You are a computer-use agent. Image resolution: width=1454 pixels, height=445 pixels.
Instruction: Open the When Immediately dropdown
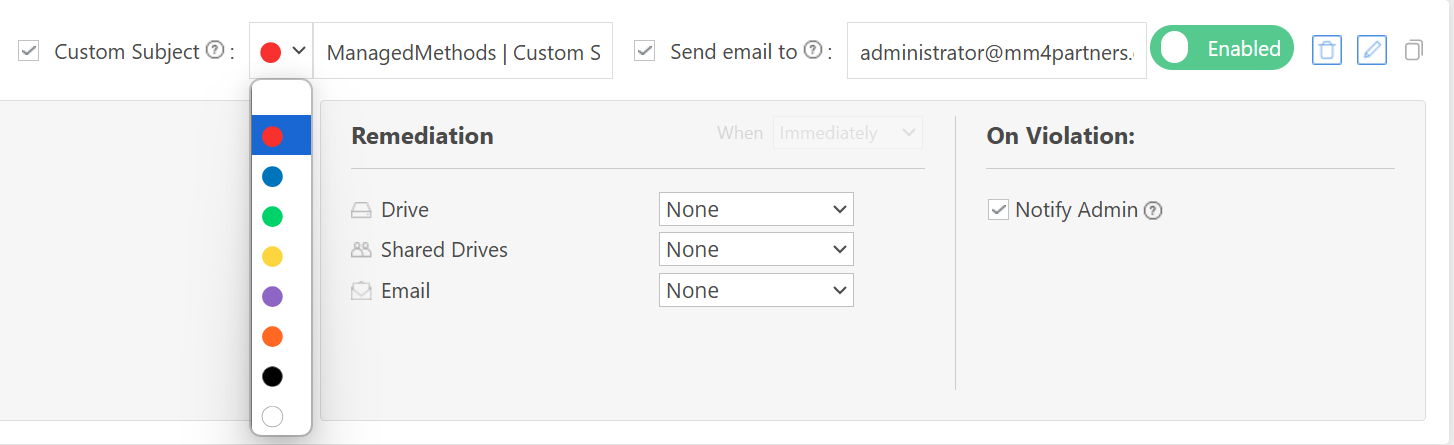(848, 133)
